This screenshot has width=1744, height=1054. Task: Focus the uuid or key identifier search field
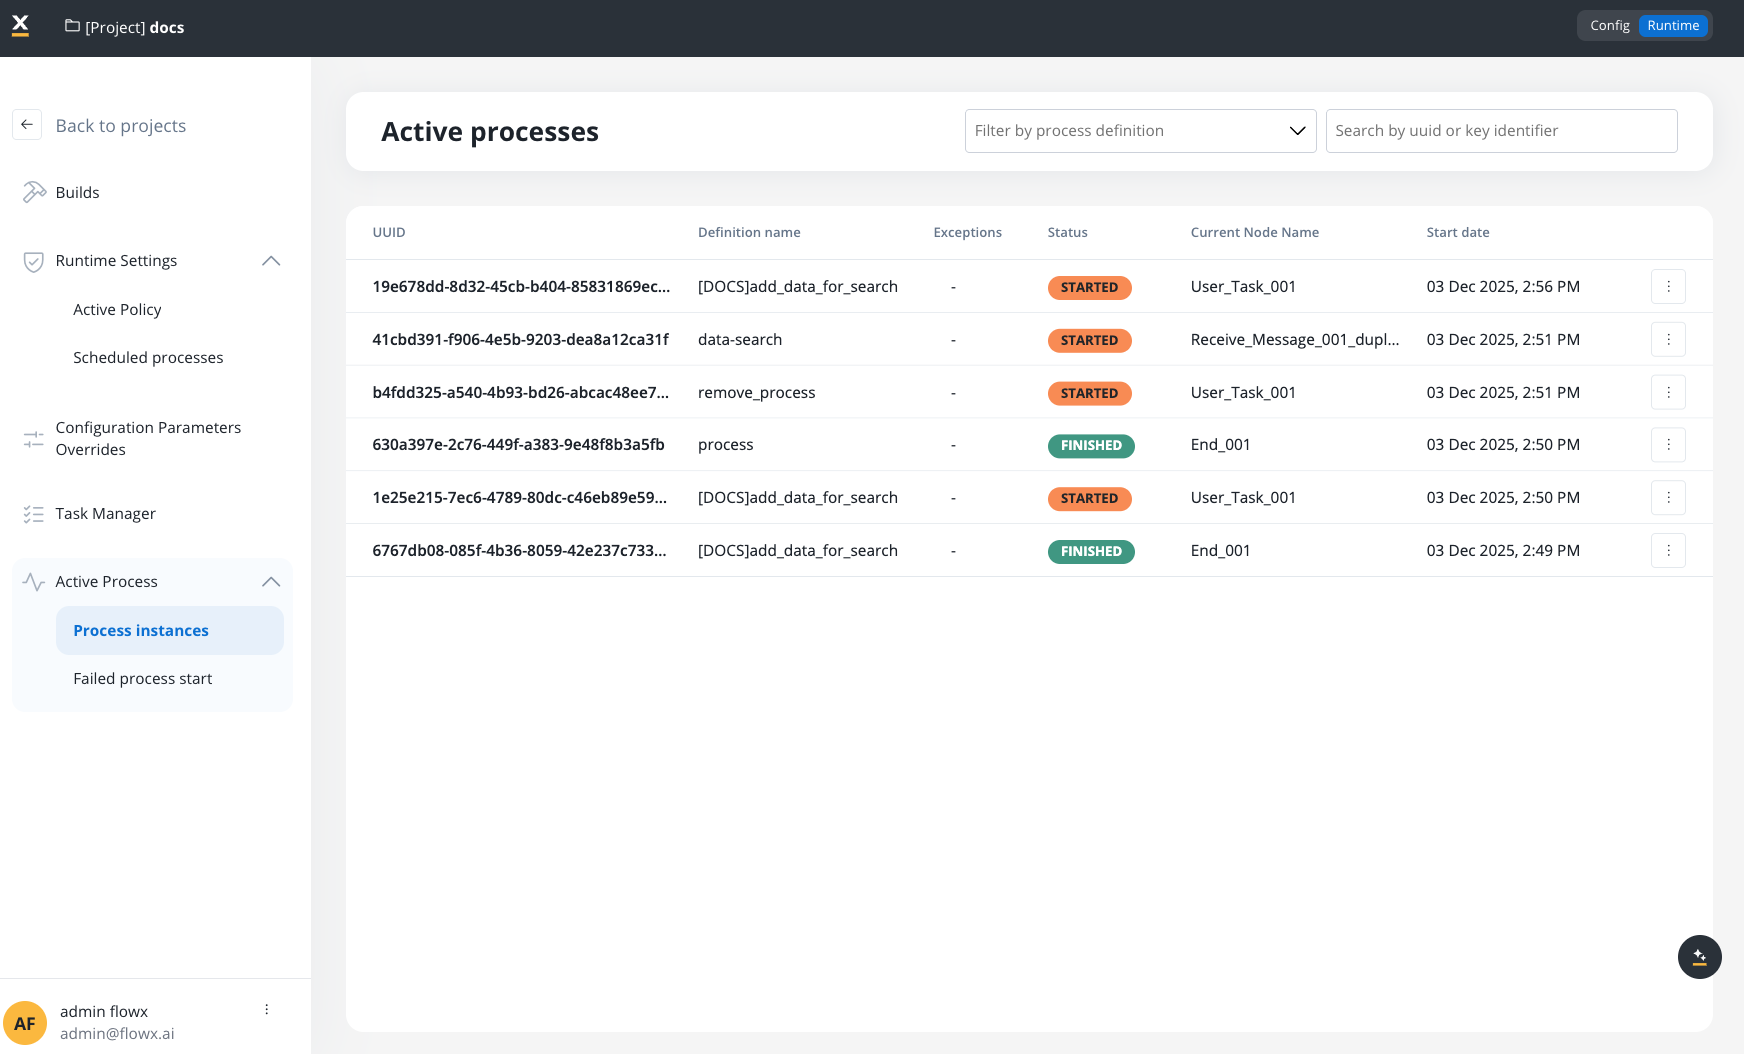click(1500, 131)
